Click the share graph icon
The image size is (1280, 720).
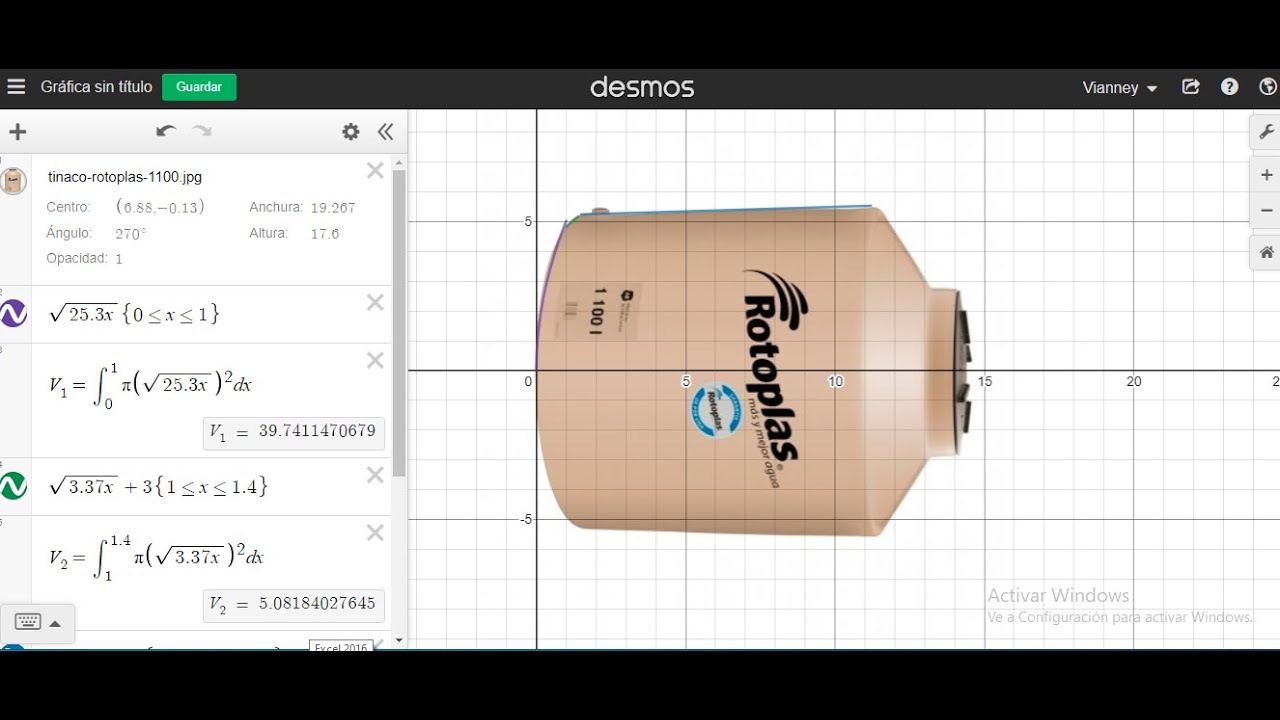tap(1190, 87)
